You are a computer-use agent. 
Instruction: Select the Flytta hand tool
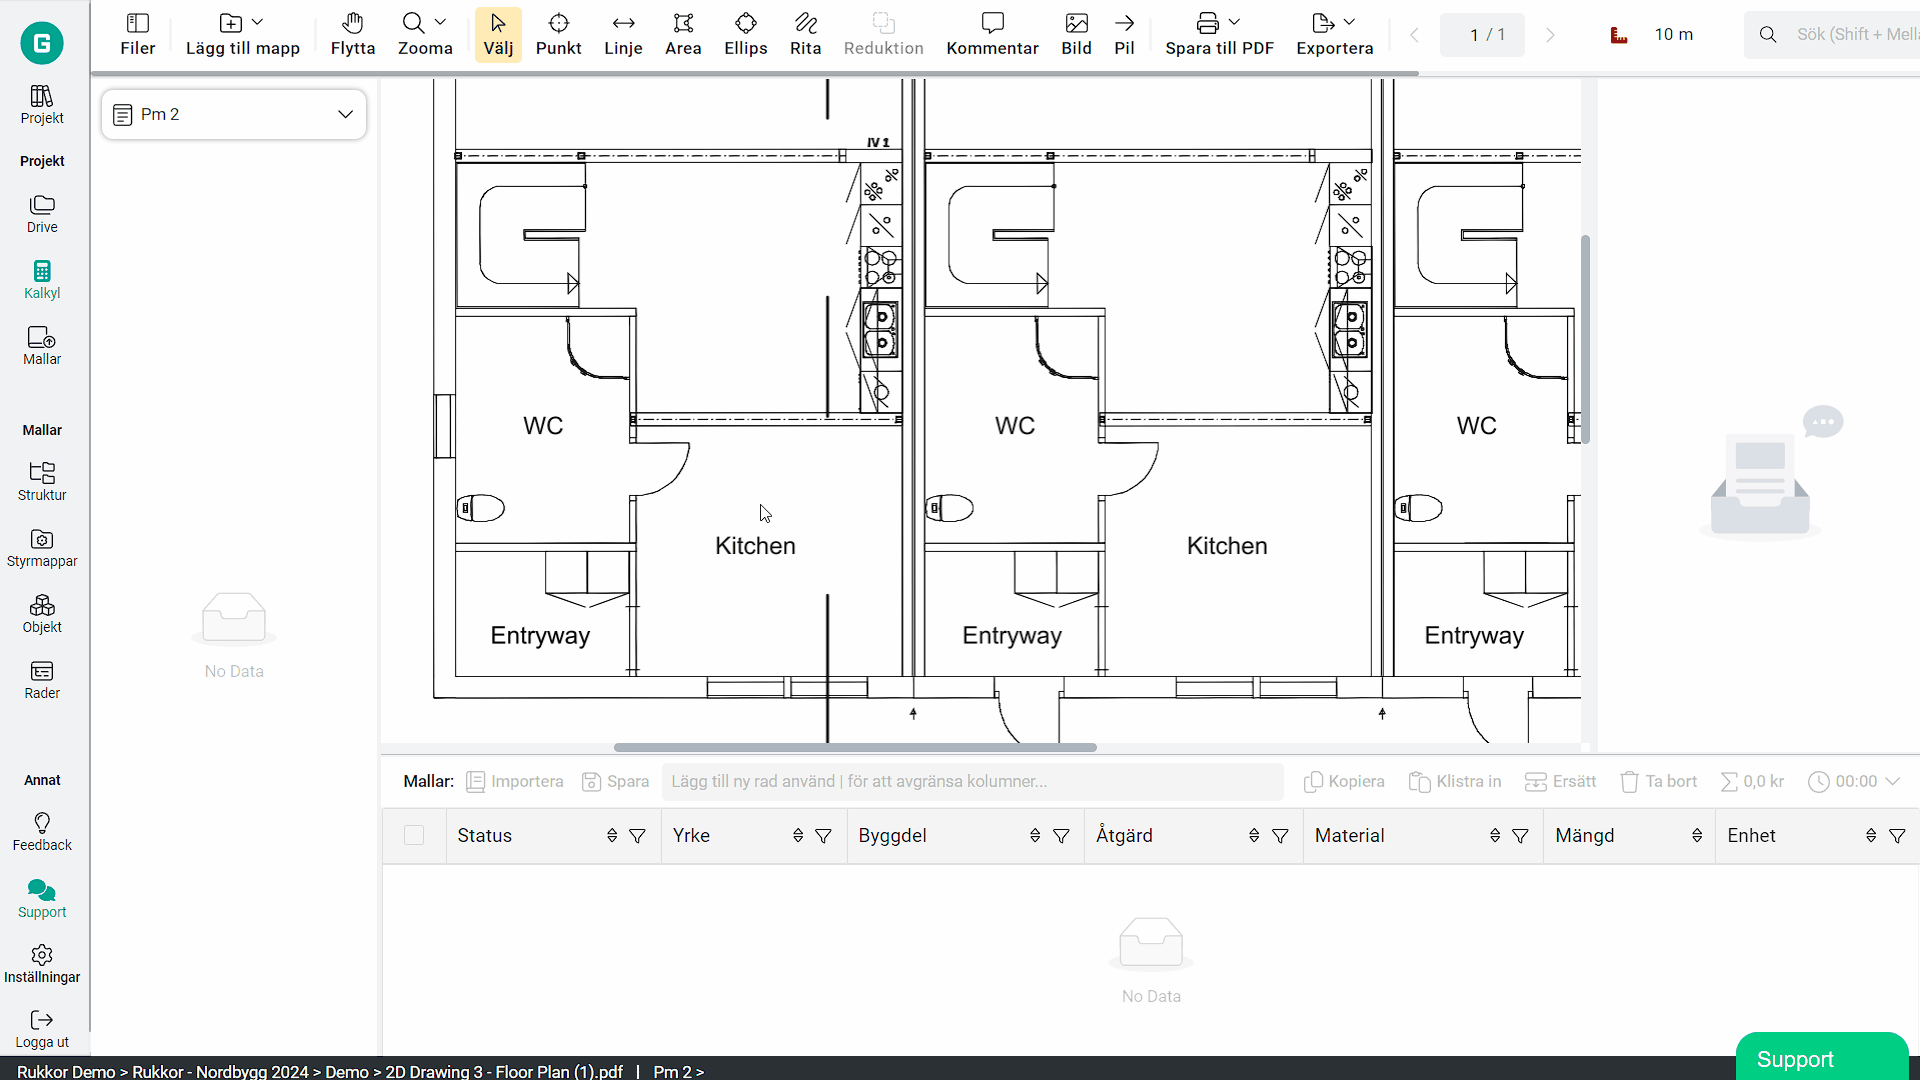[x=352, y=35]
